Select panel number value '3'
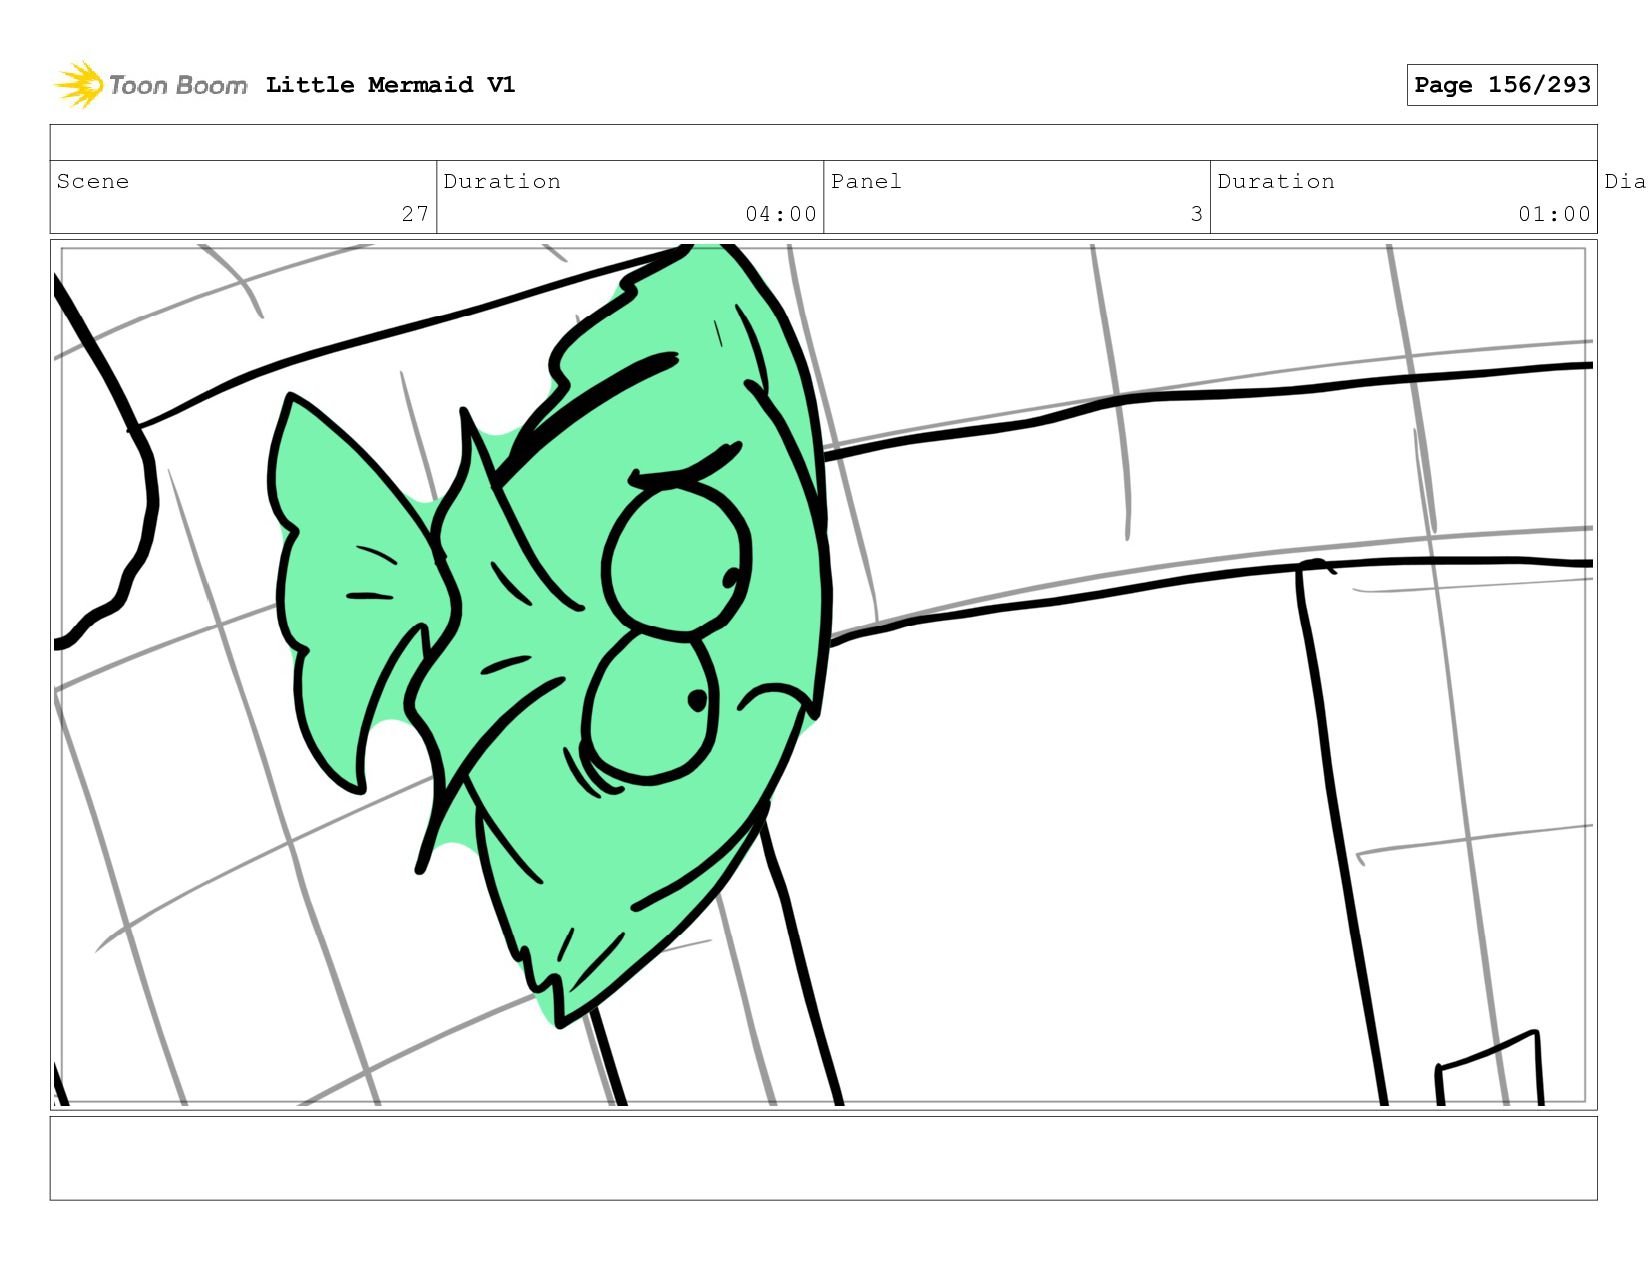 tap(1196, 214)
